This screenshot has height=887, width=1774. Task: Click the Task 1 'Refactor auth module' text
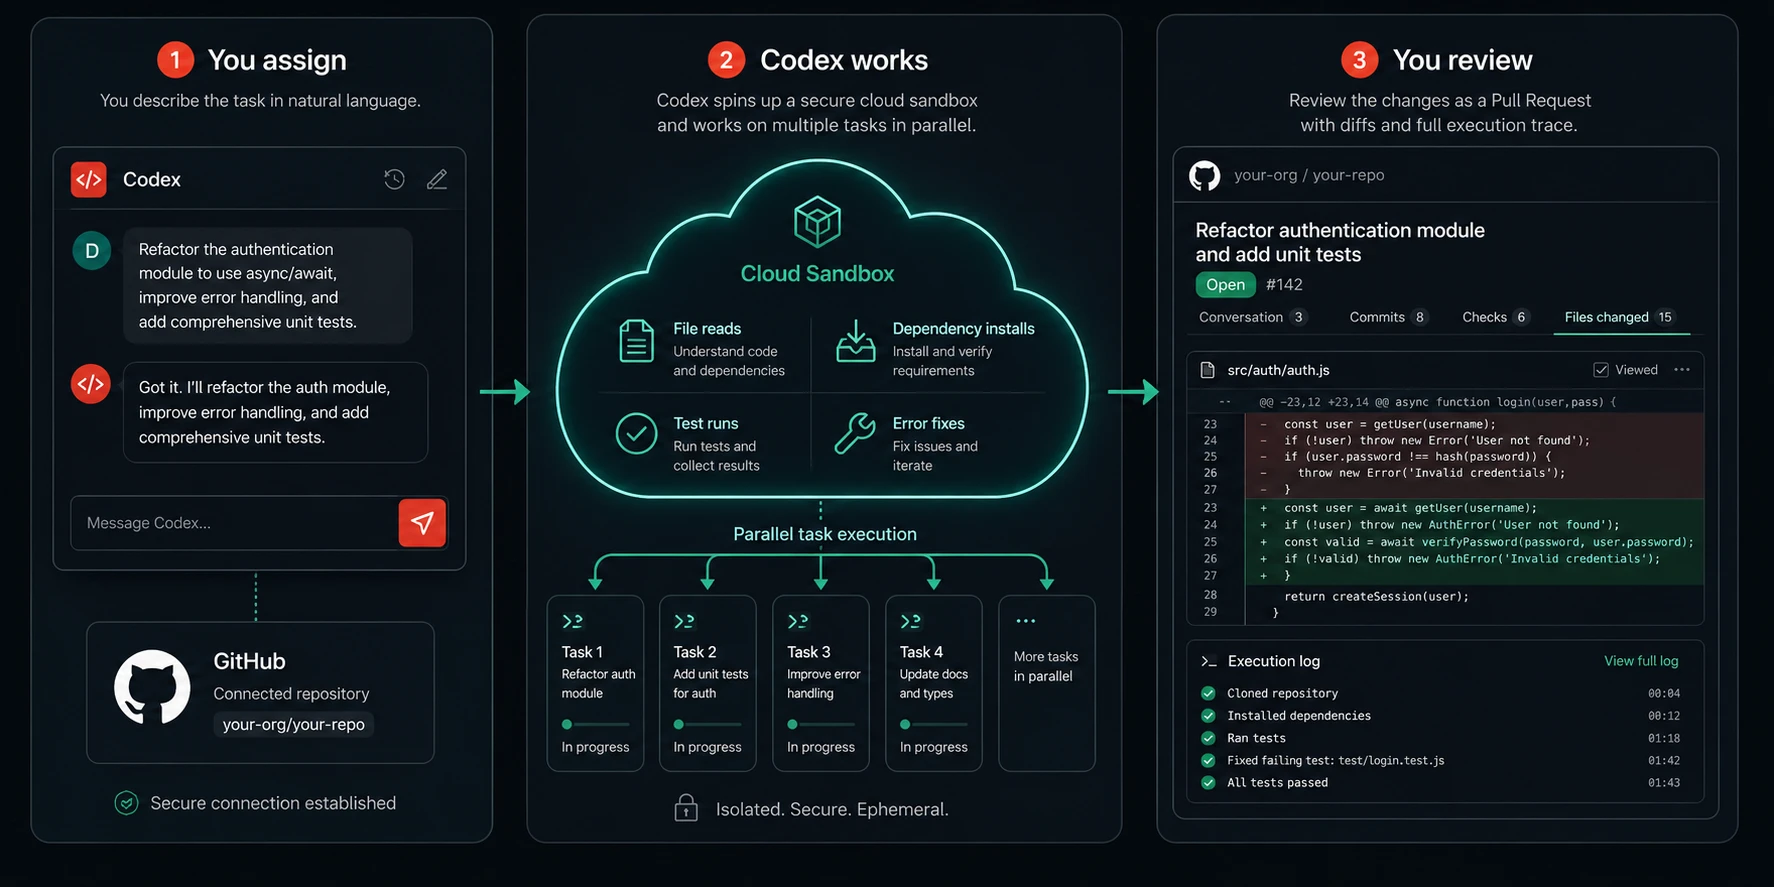click(x=598, y=684)
